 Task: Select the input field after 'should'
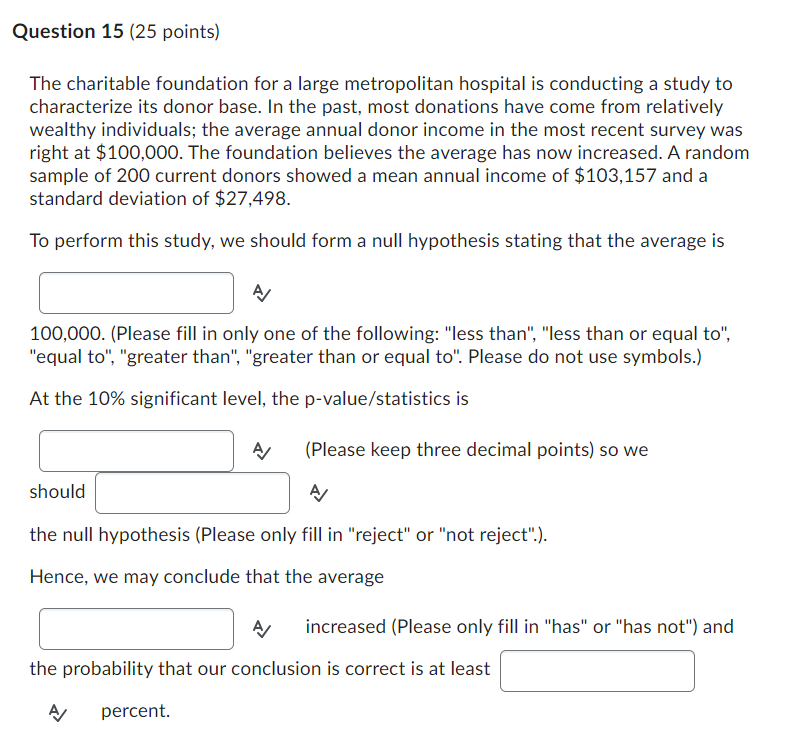(x=192, y=493)
